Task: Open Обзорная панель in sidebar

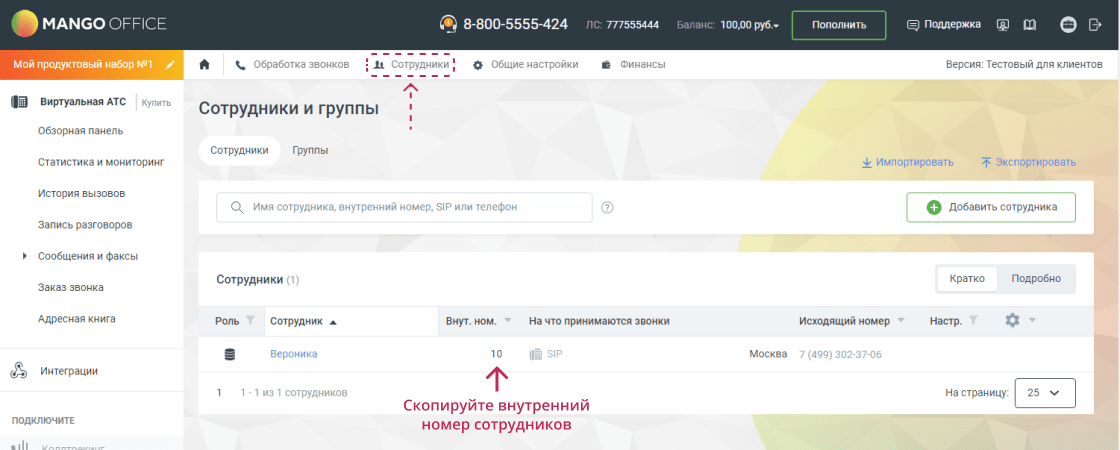Action: coord(81,131)
